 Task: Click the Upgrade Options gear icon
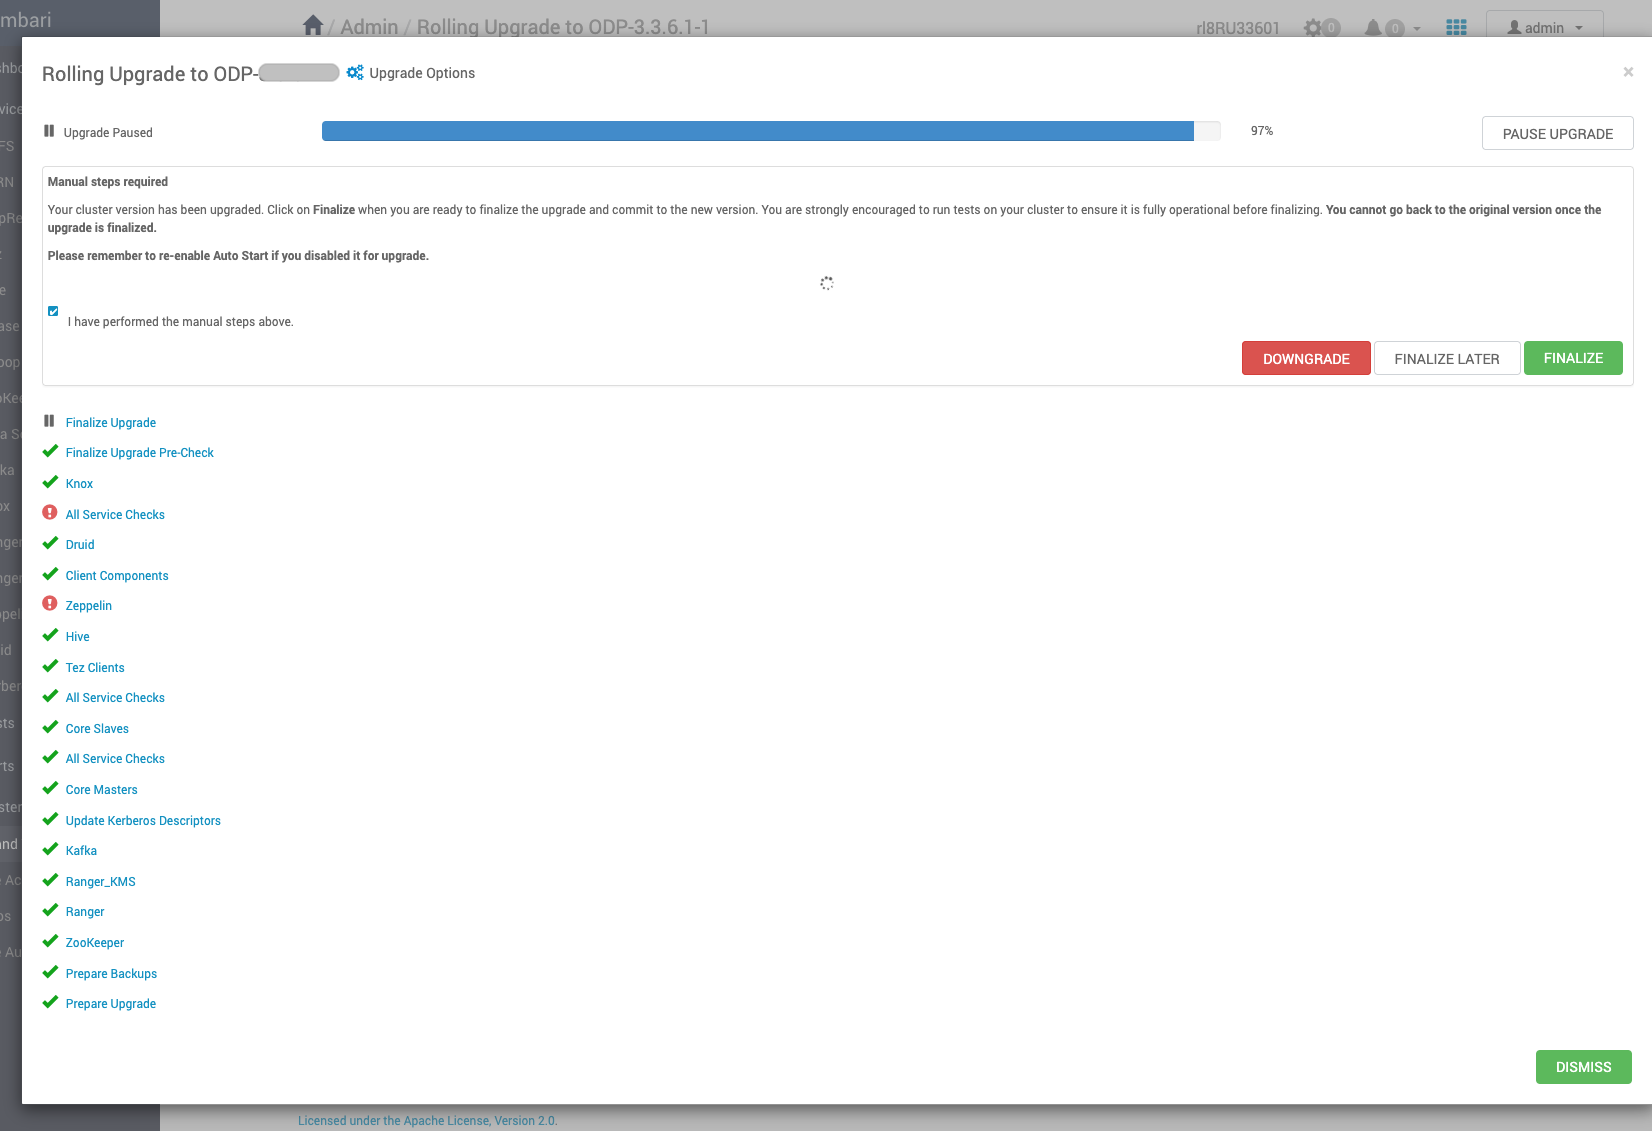click(x=355, y=72)
